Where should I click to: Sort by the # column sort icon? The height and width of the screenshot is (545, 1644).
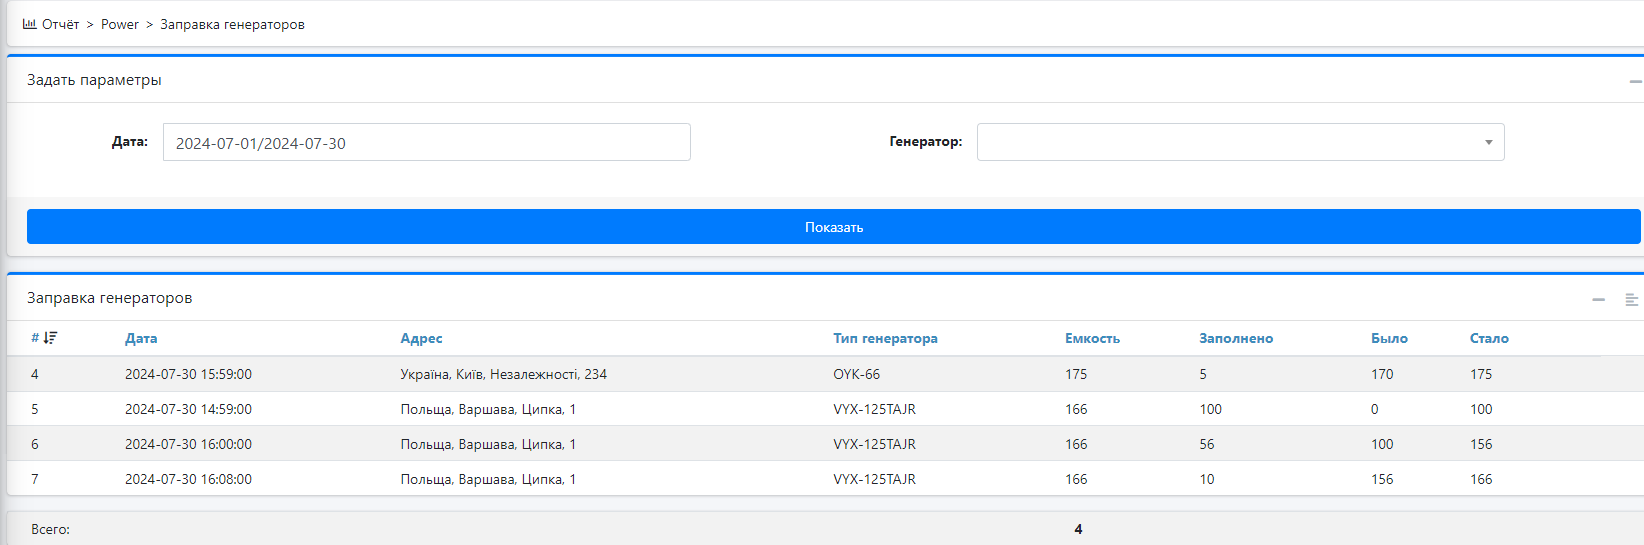pyautogui.click(x=51, y=338)
